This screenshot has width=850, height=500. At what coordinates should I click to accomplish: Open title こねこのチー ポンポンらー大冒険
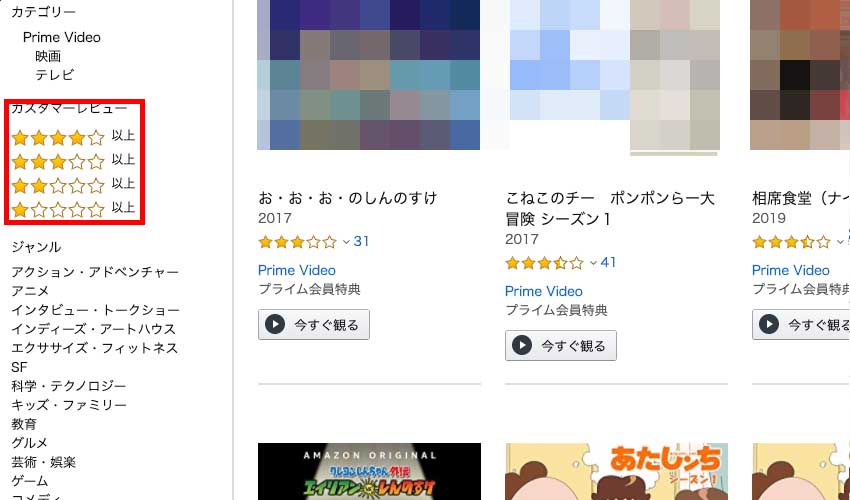(x=610, y=208)
